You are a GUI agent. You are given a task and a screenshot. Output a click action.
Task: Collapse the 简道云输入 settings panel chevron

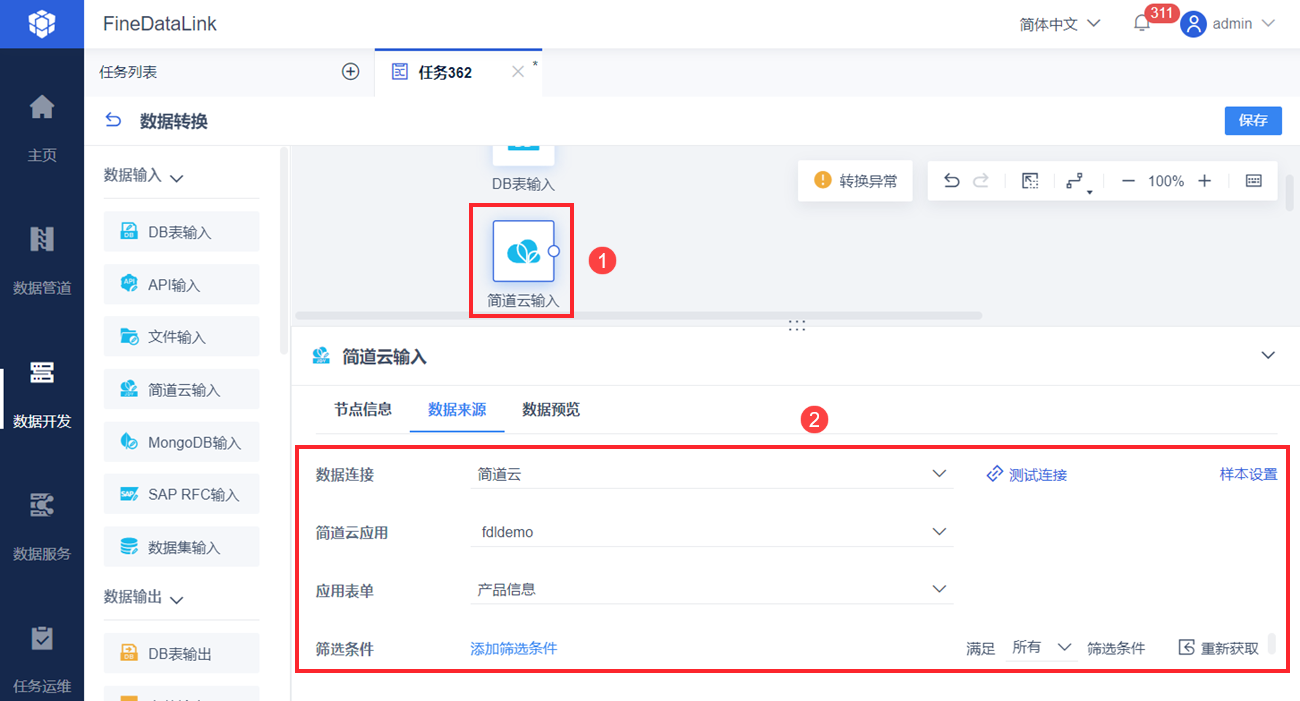[x=1268, y=356]
